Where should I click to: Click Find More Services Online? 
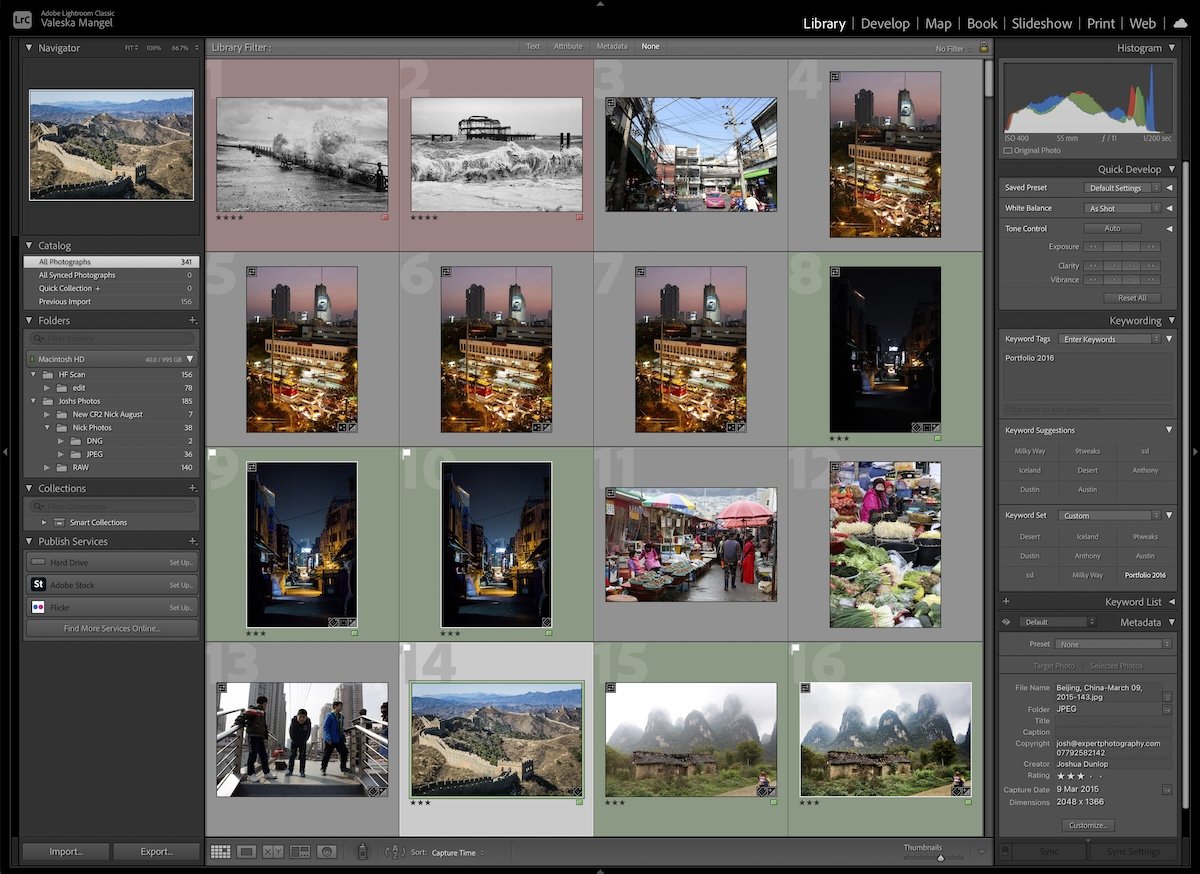111,628
